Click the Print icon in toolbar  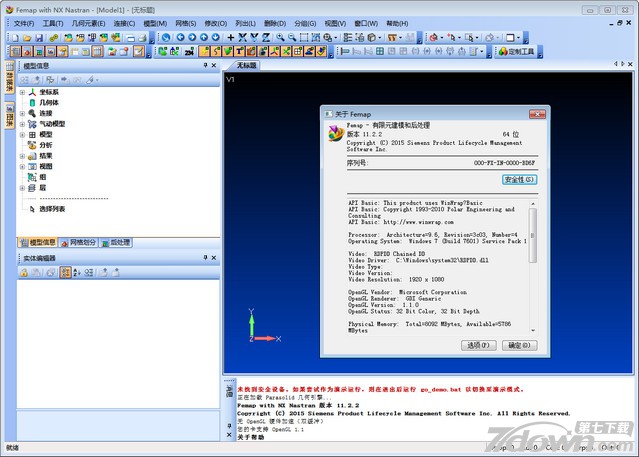click(143, 37)
